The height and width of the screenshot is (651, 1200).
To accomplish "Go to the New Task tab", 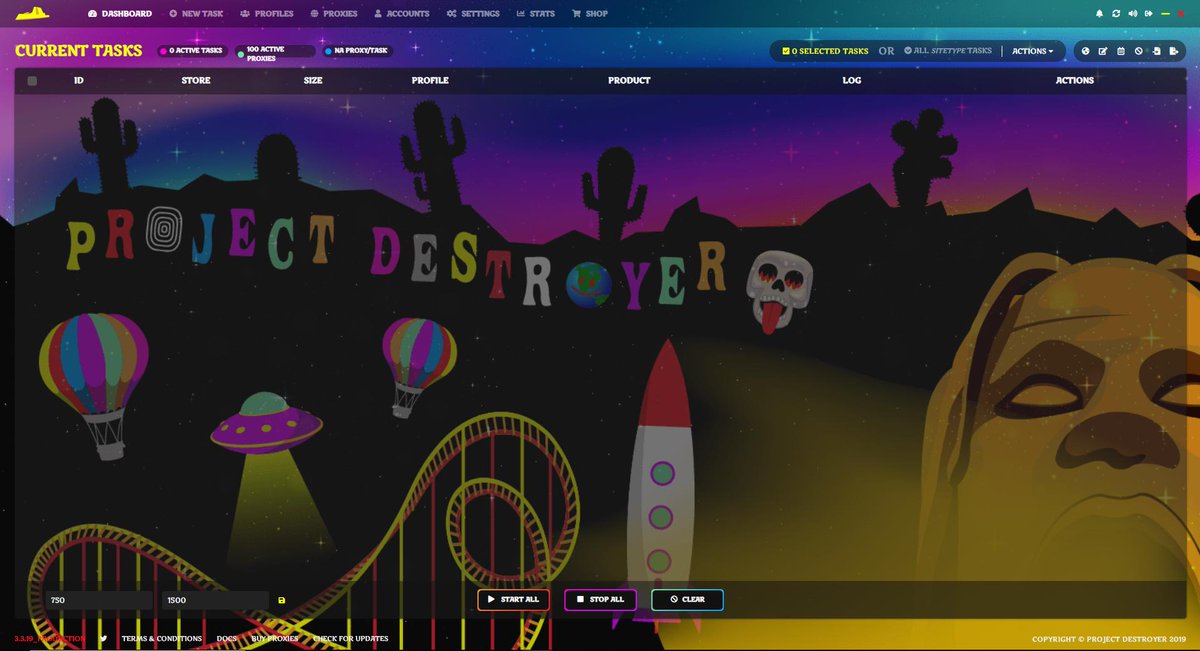I will point(196,14).
